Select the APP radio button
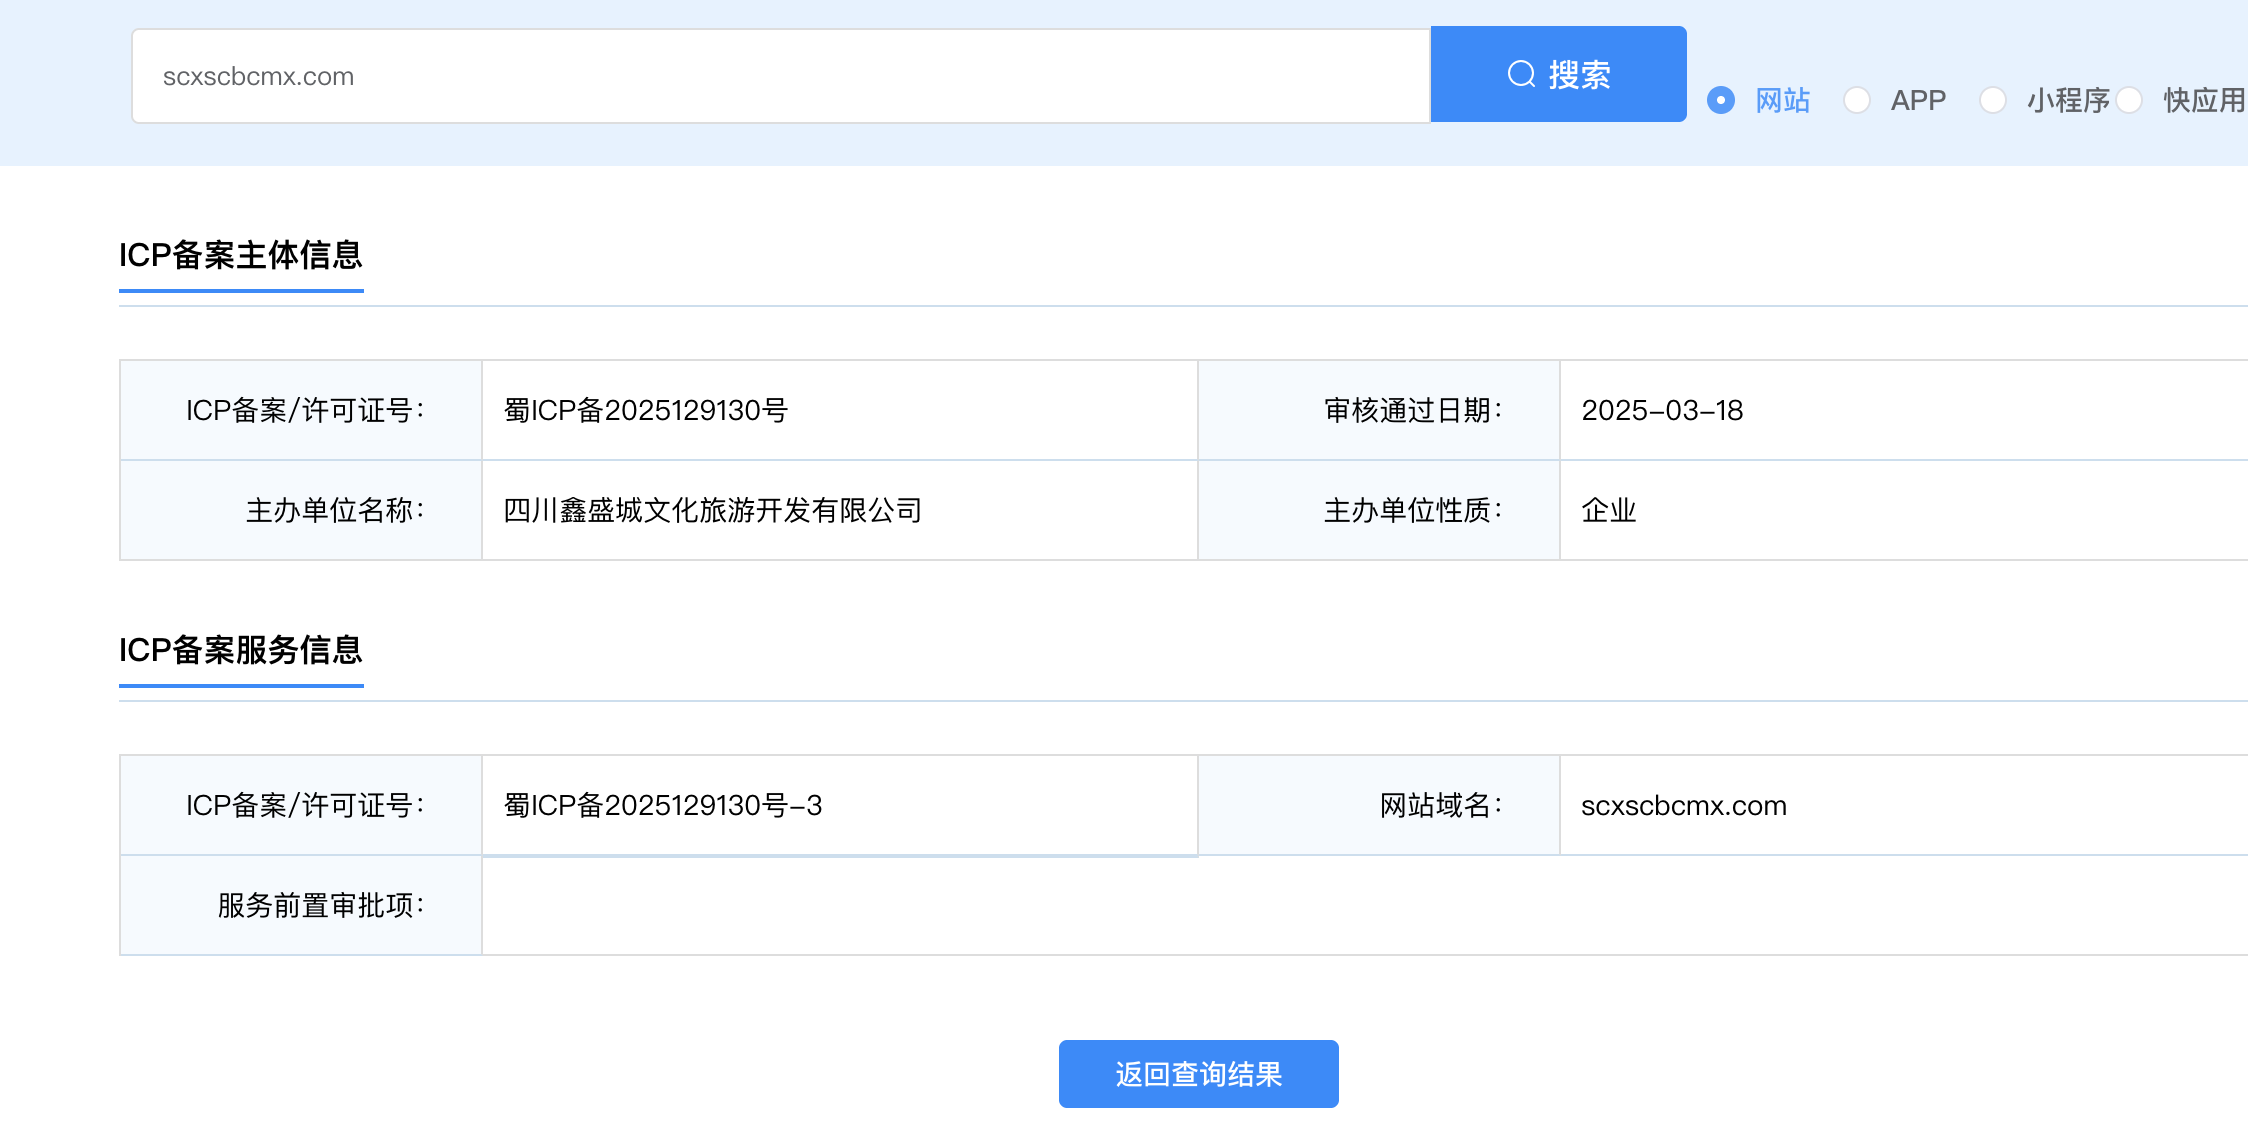 point(1857,100)
